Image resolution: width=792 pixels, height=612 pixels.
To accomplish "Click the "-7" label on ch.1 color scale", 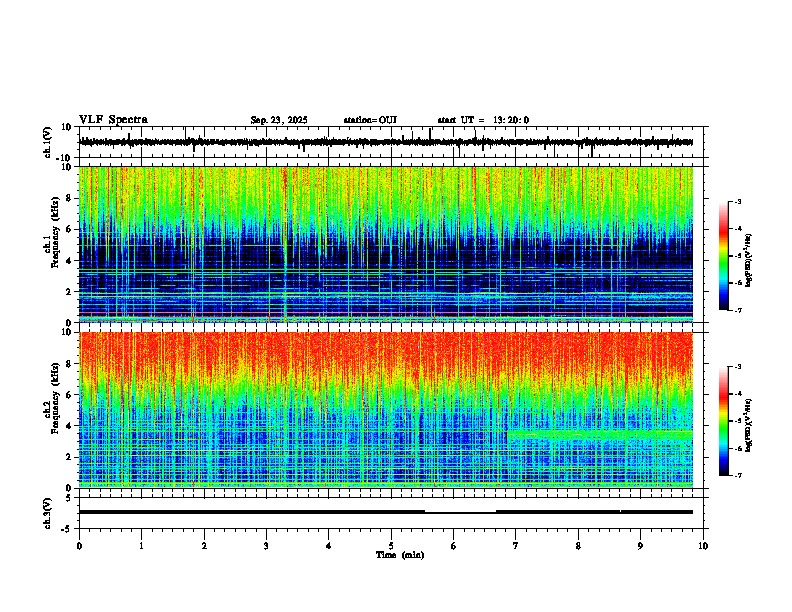I will (737, 310).
